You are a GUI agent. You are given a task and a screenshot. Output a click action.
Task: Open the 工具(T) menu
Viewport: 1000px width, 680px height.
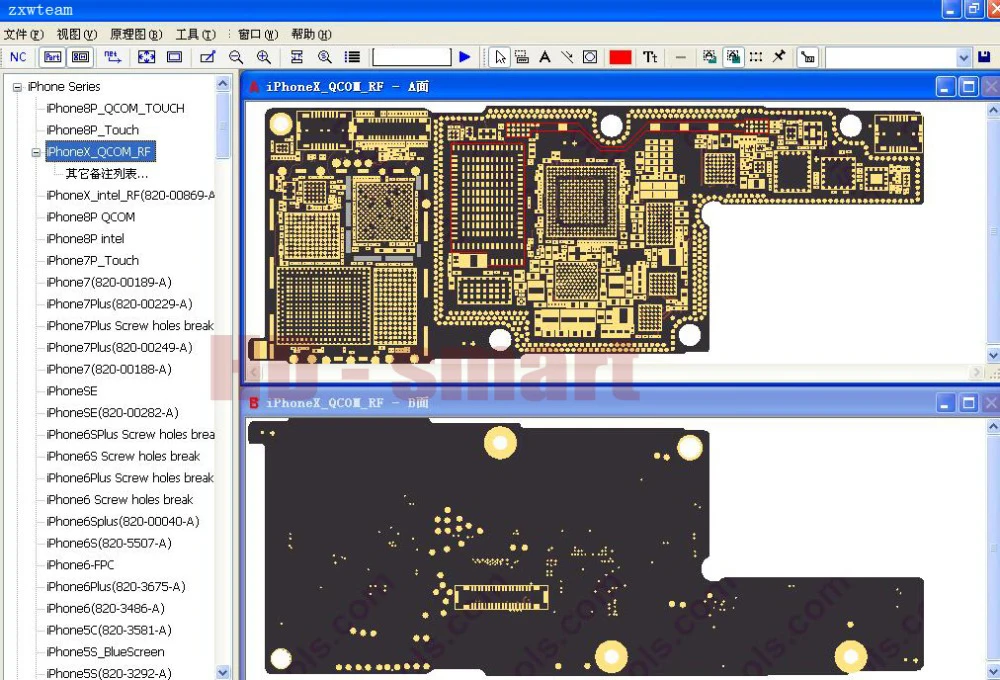pos(195,34)
